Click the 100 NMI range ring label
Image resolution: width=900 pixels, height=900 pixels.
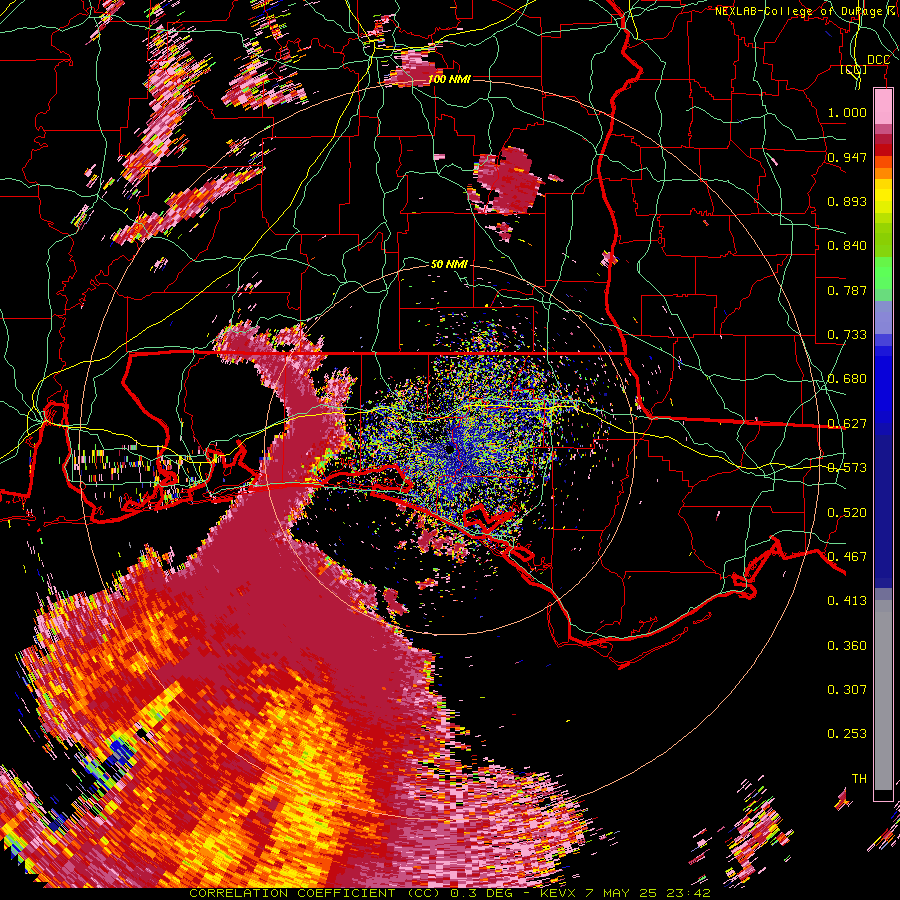pyautogui.click(x=449, y=79)
